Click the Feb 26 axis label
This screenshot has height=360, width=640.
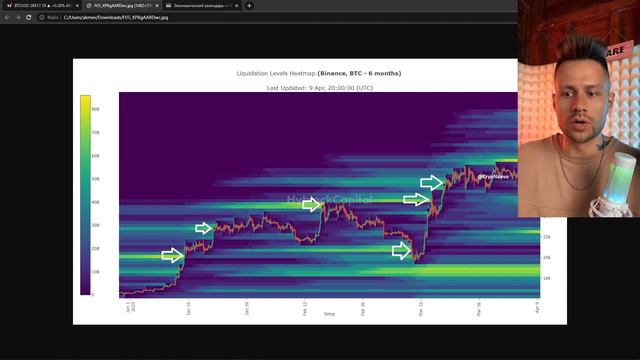[x=363, y=309]
